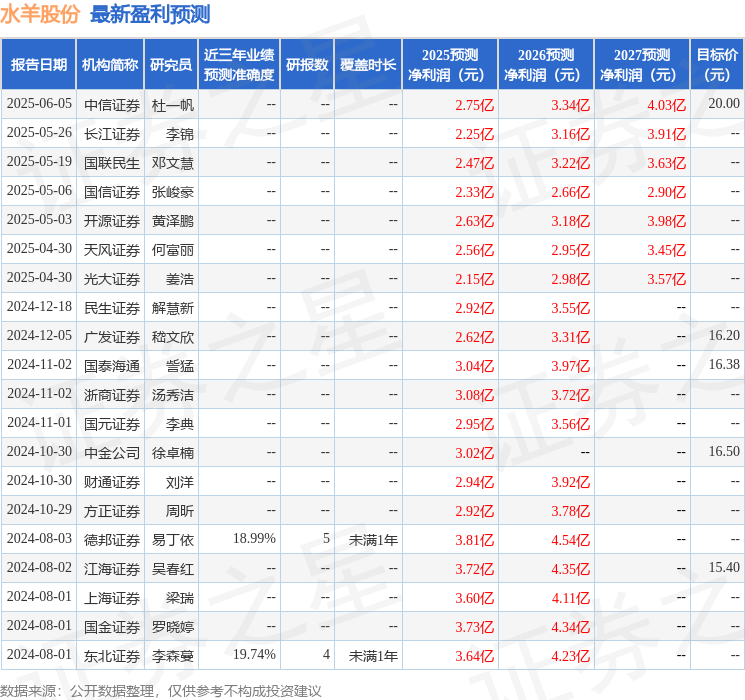
Task: Click the 3.81亿 2025 forecast value
Action: [x=475, y=540]
